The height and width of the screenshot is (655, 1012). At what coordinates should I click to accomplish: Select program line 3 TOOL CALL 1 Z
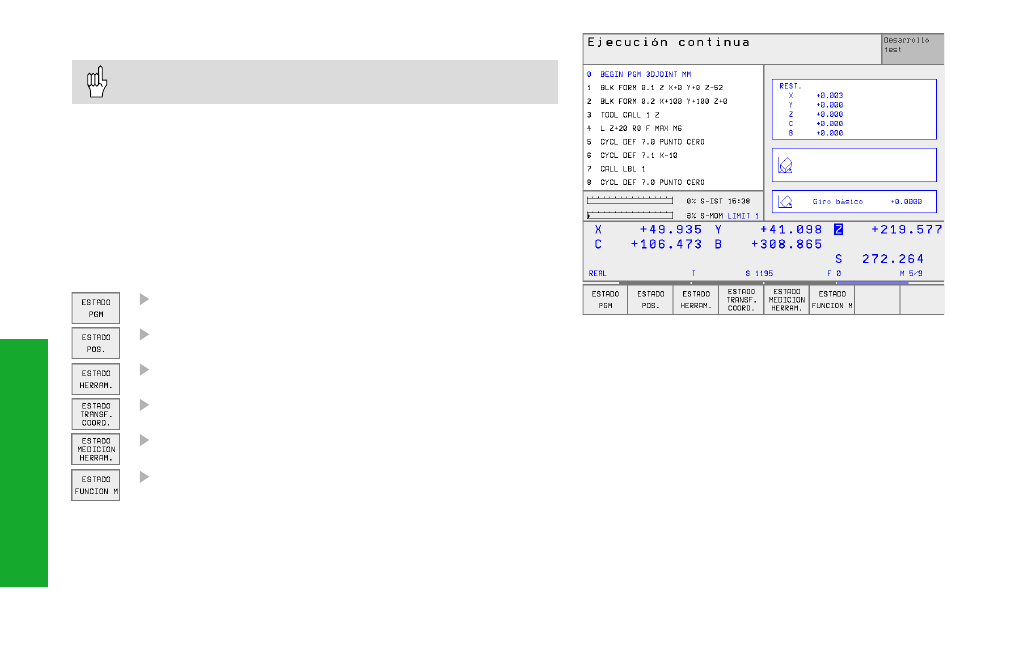click(x=623, y=115)
